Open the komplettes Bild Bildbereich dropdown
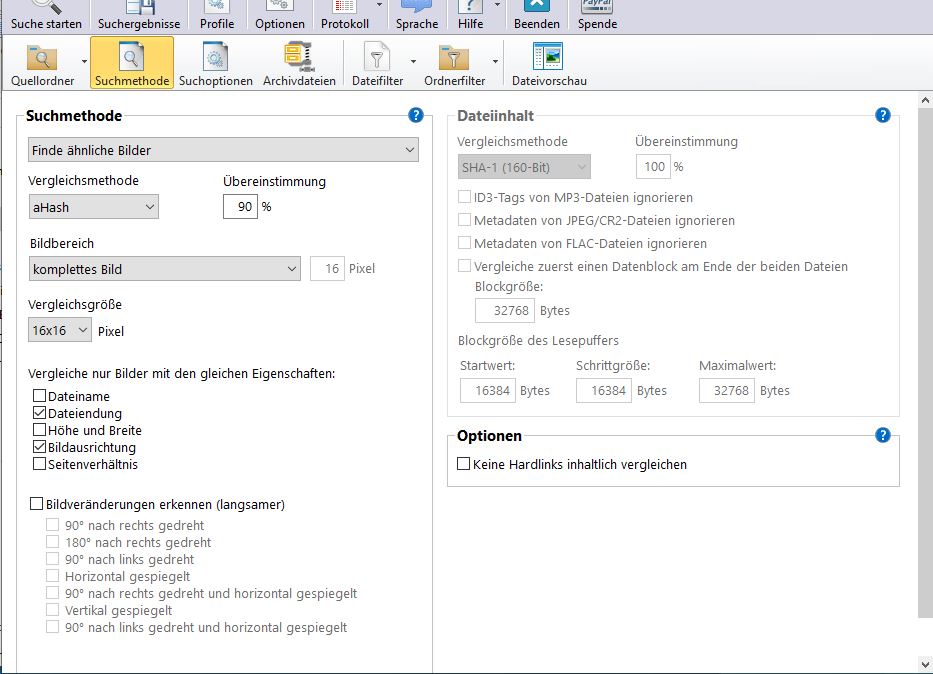 tap(164, 269)
